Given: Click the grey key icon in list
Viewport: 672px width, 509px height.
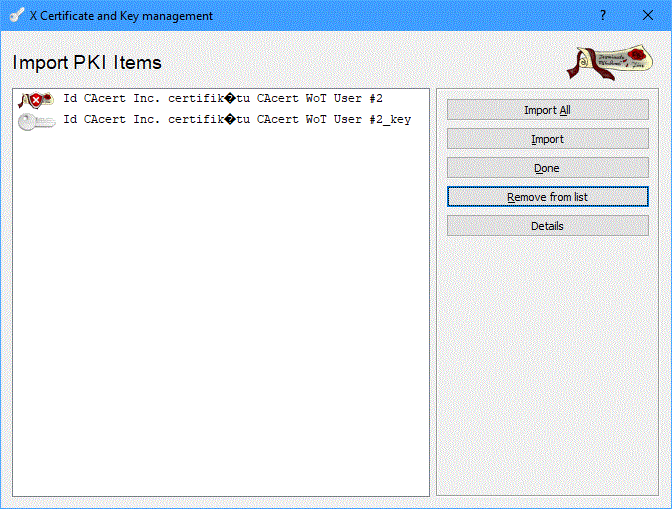Looking at the screenshot, I should click(36, 120).
